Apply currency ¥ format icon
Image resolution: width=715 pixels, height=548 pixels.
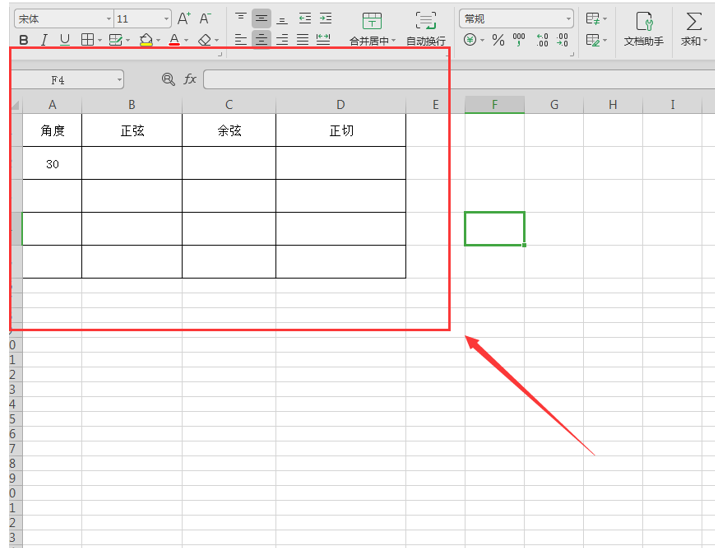470,40
